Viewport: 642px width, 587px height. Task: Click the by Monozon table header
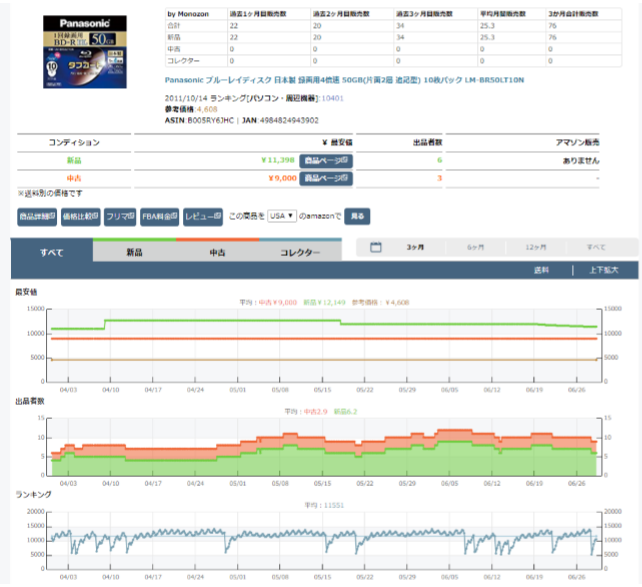point(188,14)
